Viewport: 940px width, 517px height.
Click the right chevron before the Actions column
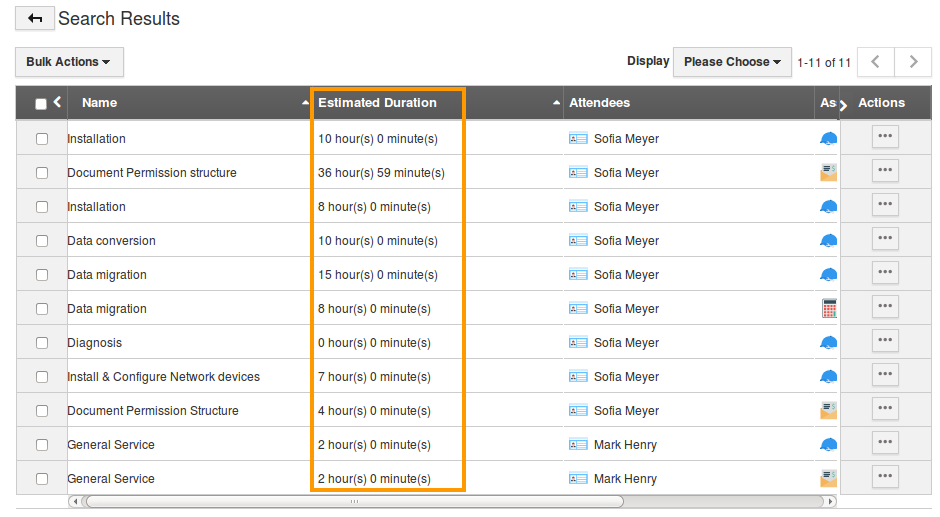click(x=843, y=104)
